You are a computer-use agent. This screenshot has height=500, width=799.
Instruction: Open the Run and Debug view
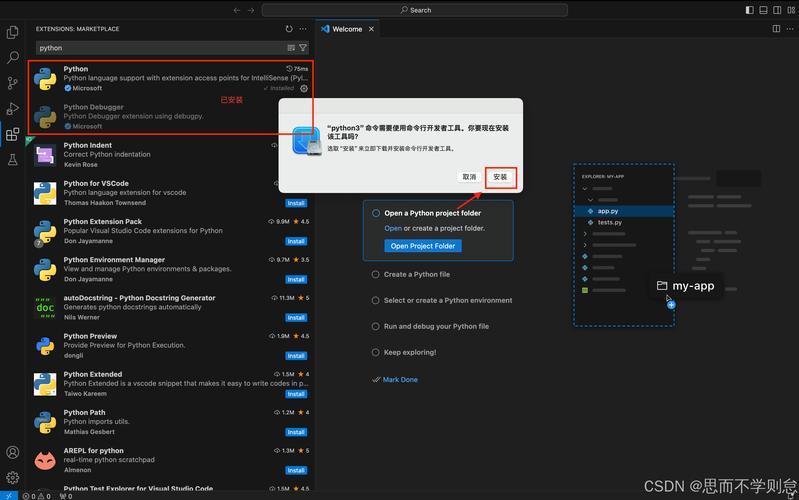click(x=13, y=108)
